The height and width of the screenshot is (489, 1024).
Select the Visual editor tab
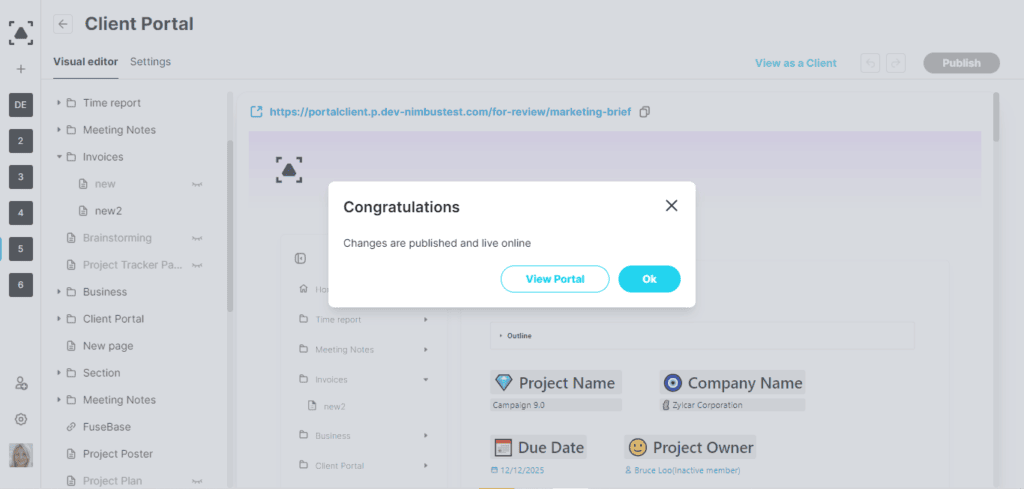pos(86,62)
